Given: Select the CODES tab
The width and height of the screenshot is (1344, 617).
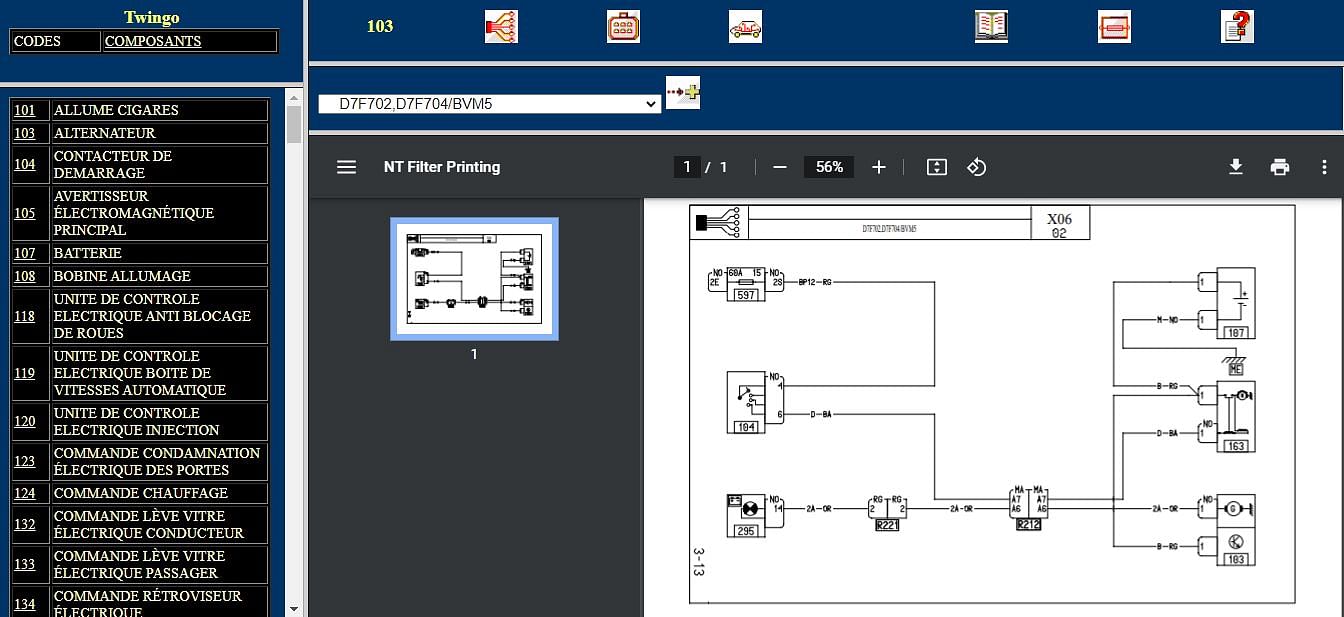Looking at the screenshot, I should 56,41.
